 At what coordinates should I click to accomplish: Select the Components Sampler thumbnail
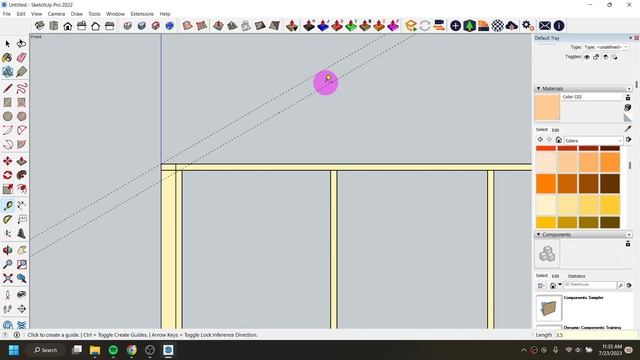pyautogui.click(x=549, y=308)
